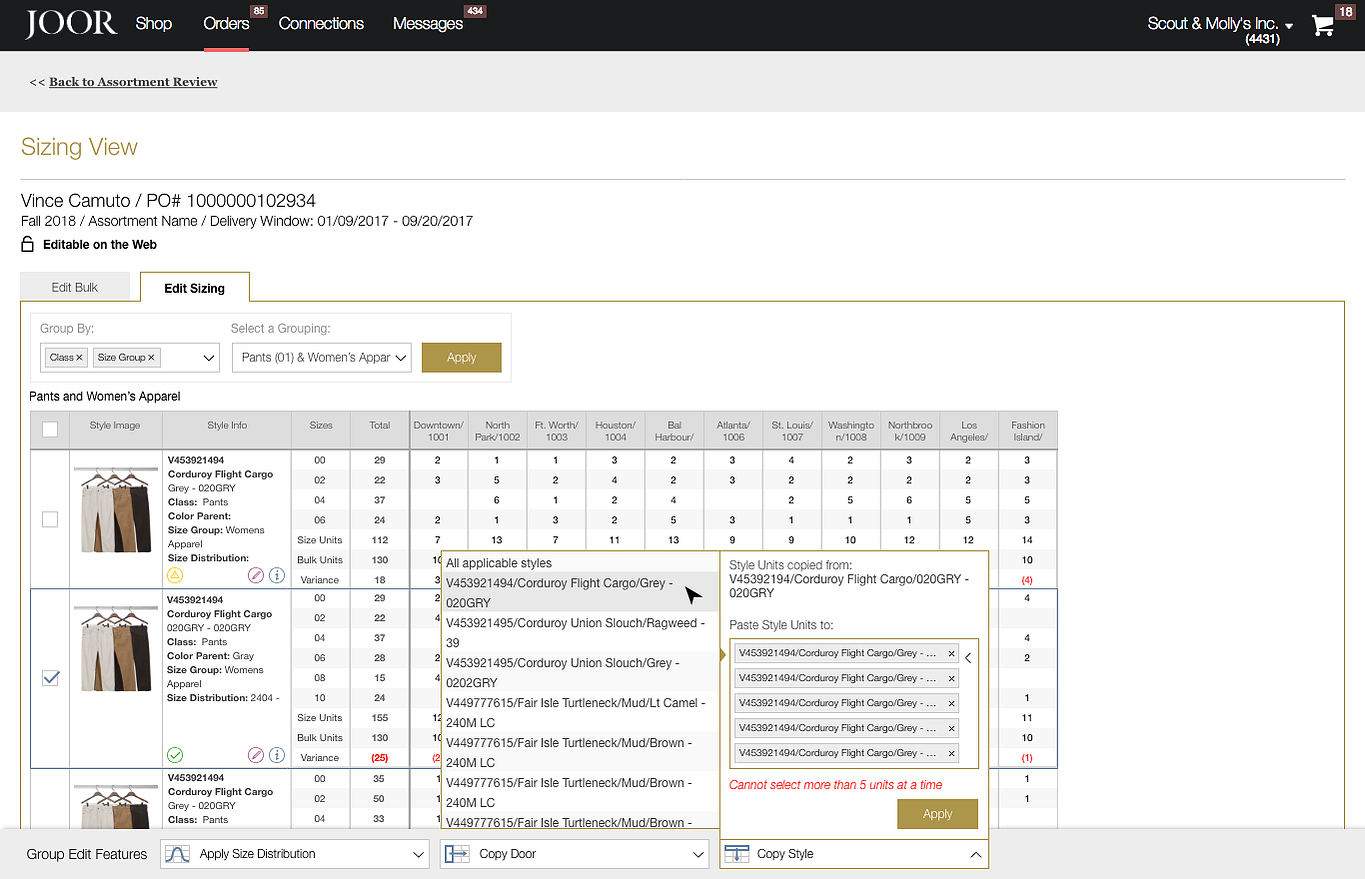Switch to the Edit Bulk tab
Viewport: 1365px width, 879px height.
coord(75,287)
